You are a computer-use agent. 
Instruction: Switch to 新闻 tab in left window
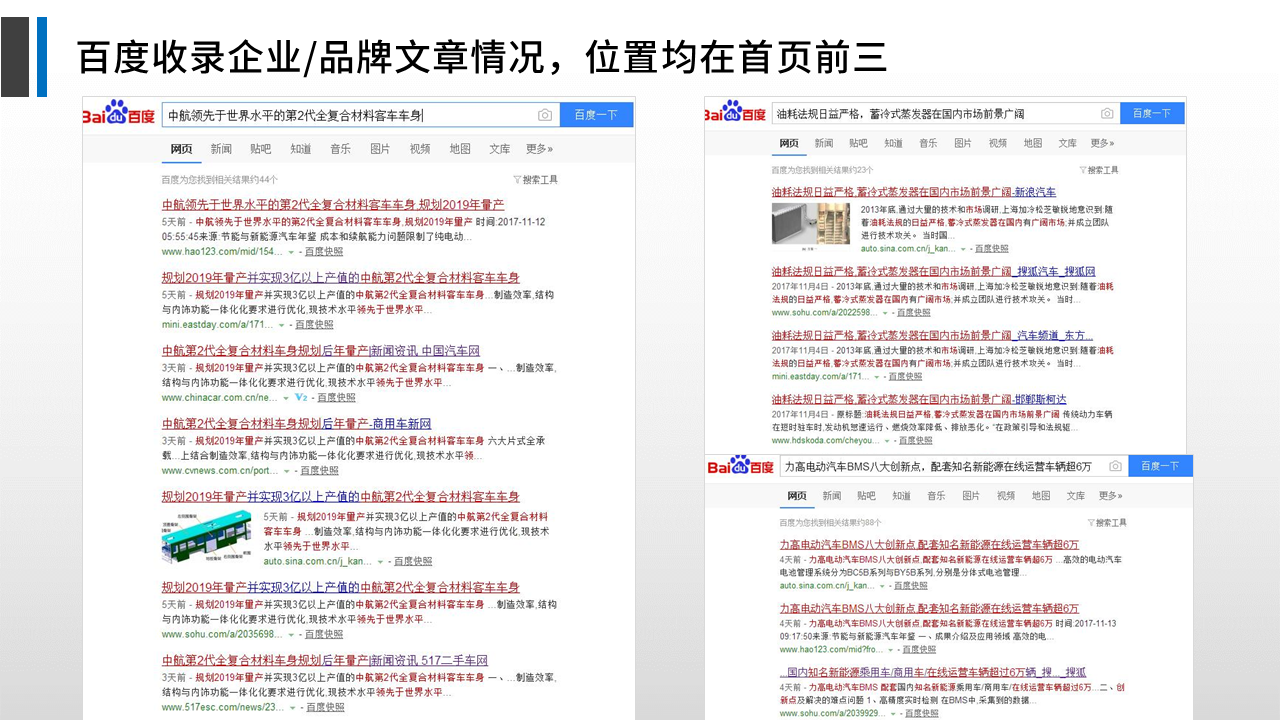pyautogui.click(x=221, y=149)
